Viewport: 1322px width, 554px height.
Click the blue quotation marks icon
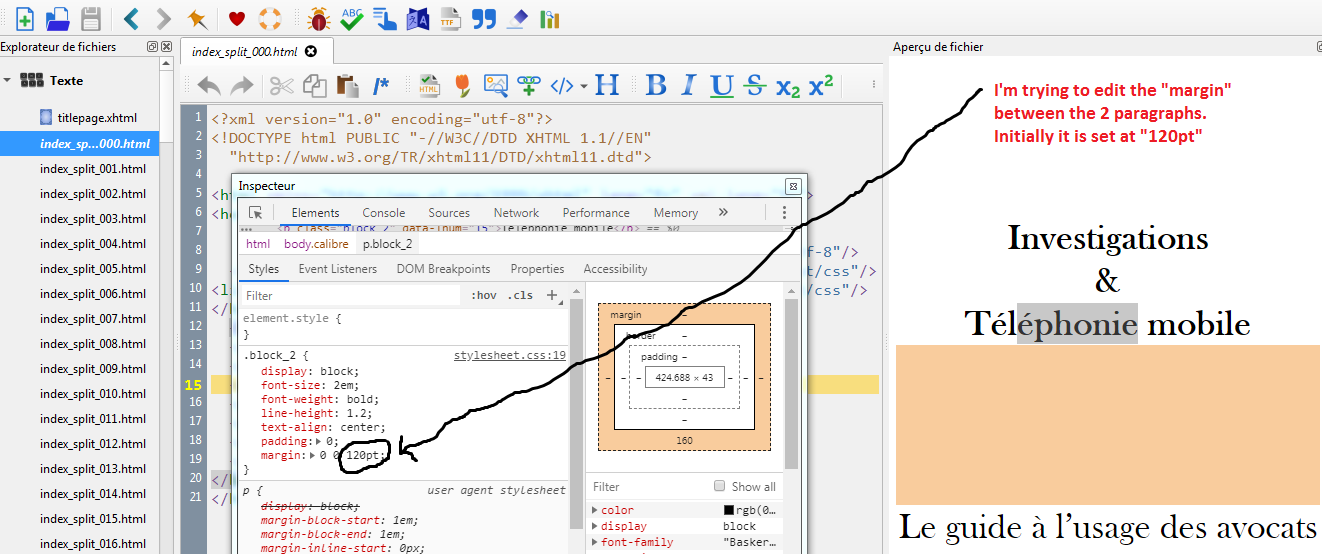coord(484,18)
